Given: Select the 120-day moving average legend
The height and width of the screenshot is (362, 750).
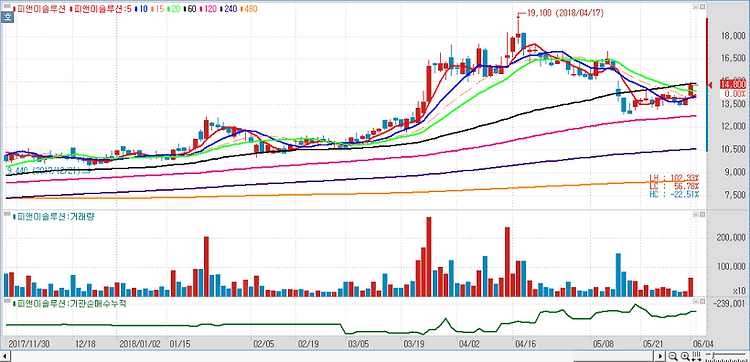Looking at the screenshot, I should [x=209, y=9].
